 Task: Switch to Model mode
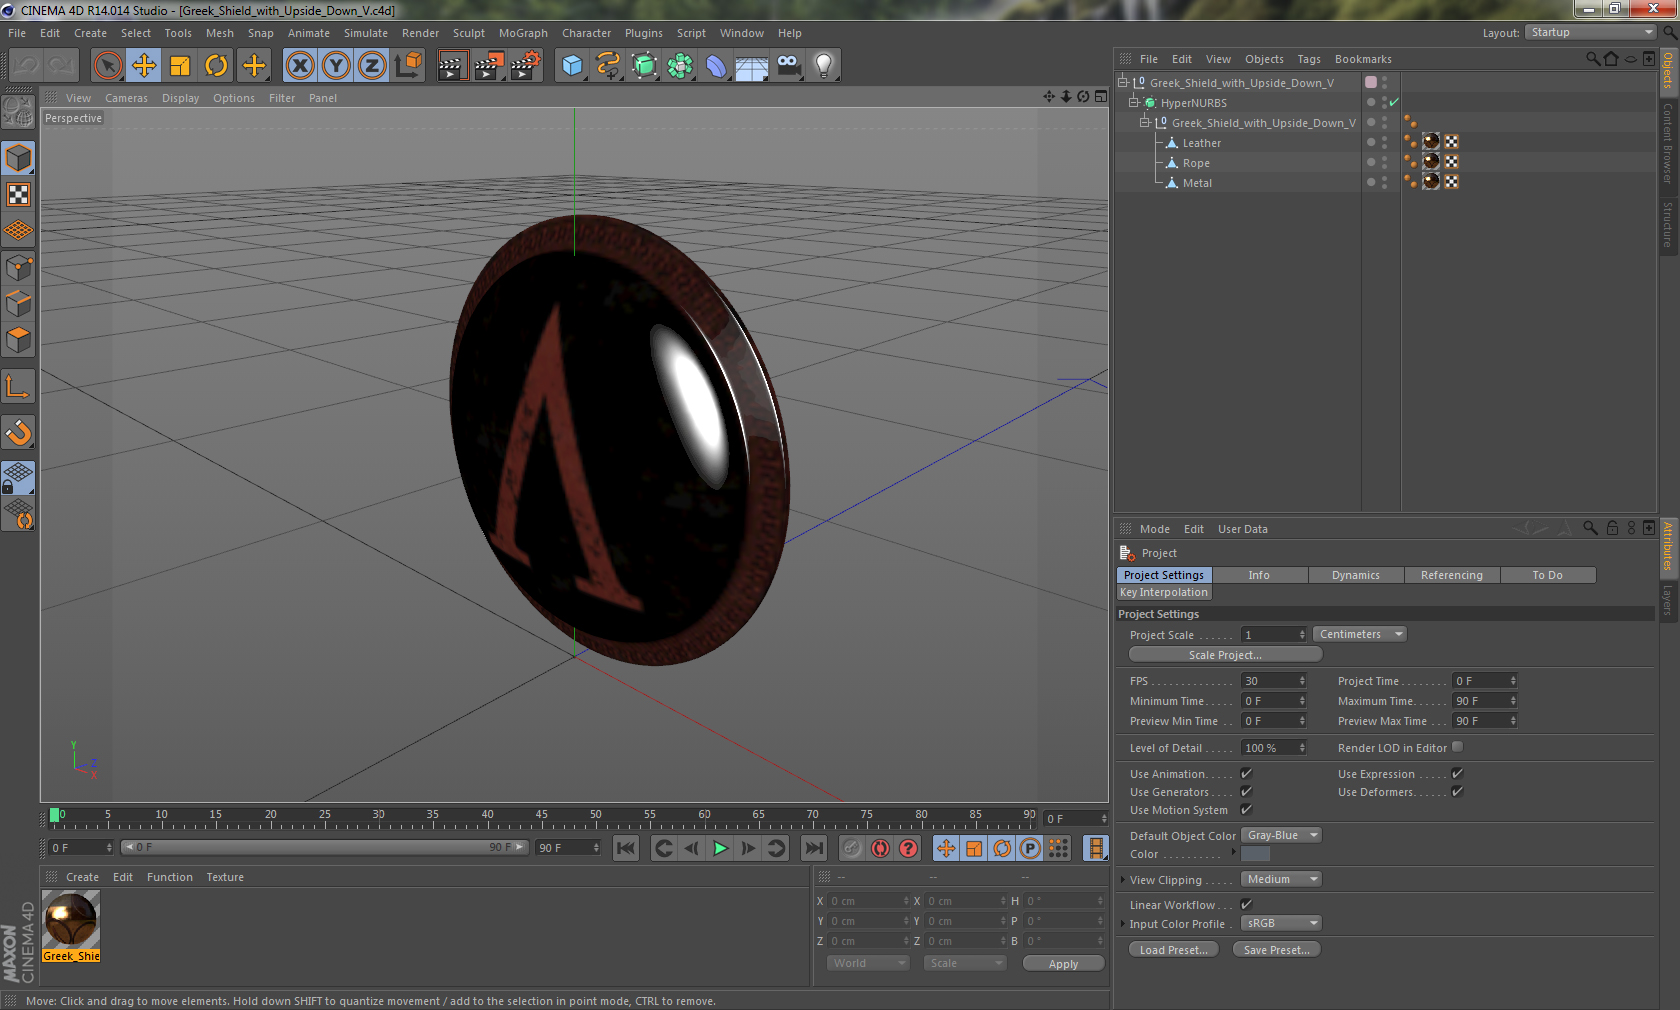coord(19,158)
